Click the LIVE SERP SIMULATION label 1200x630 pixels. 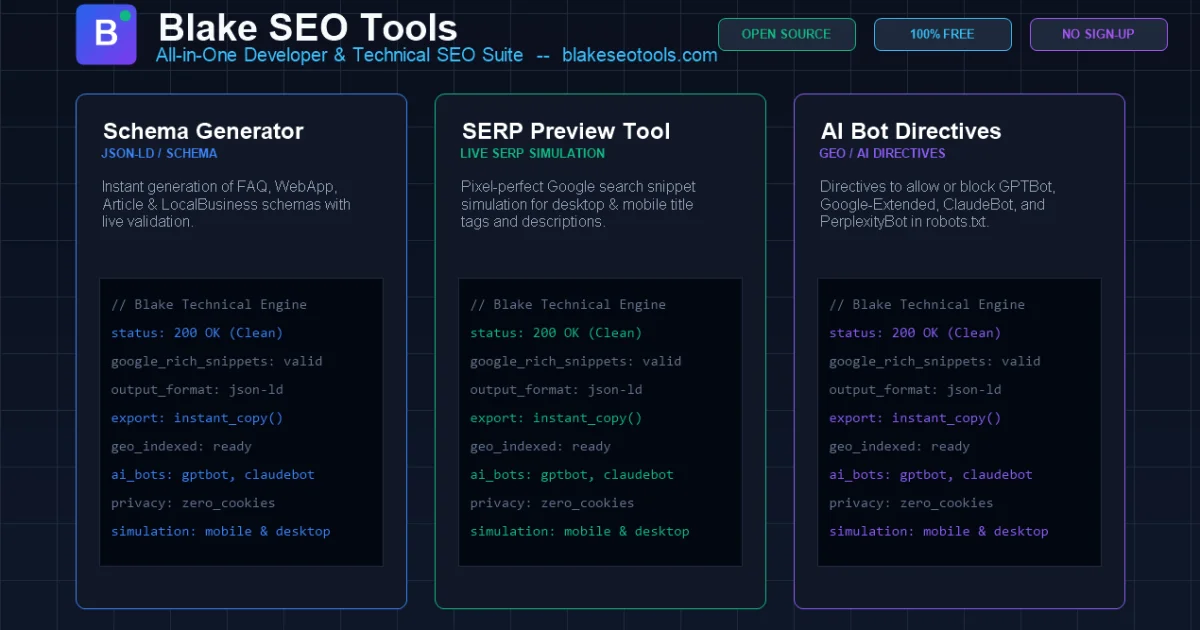[x=532, y=154]
